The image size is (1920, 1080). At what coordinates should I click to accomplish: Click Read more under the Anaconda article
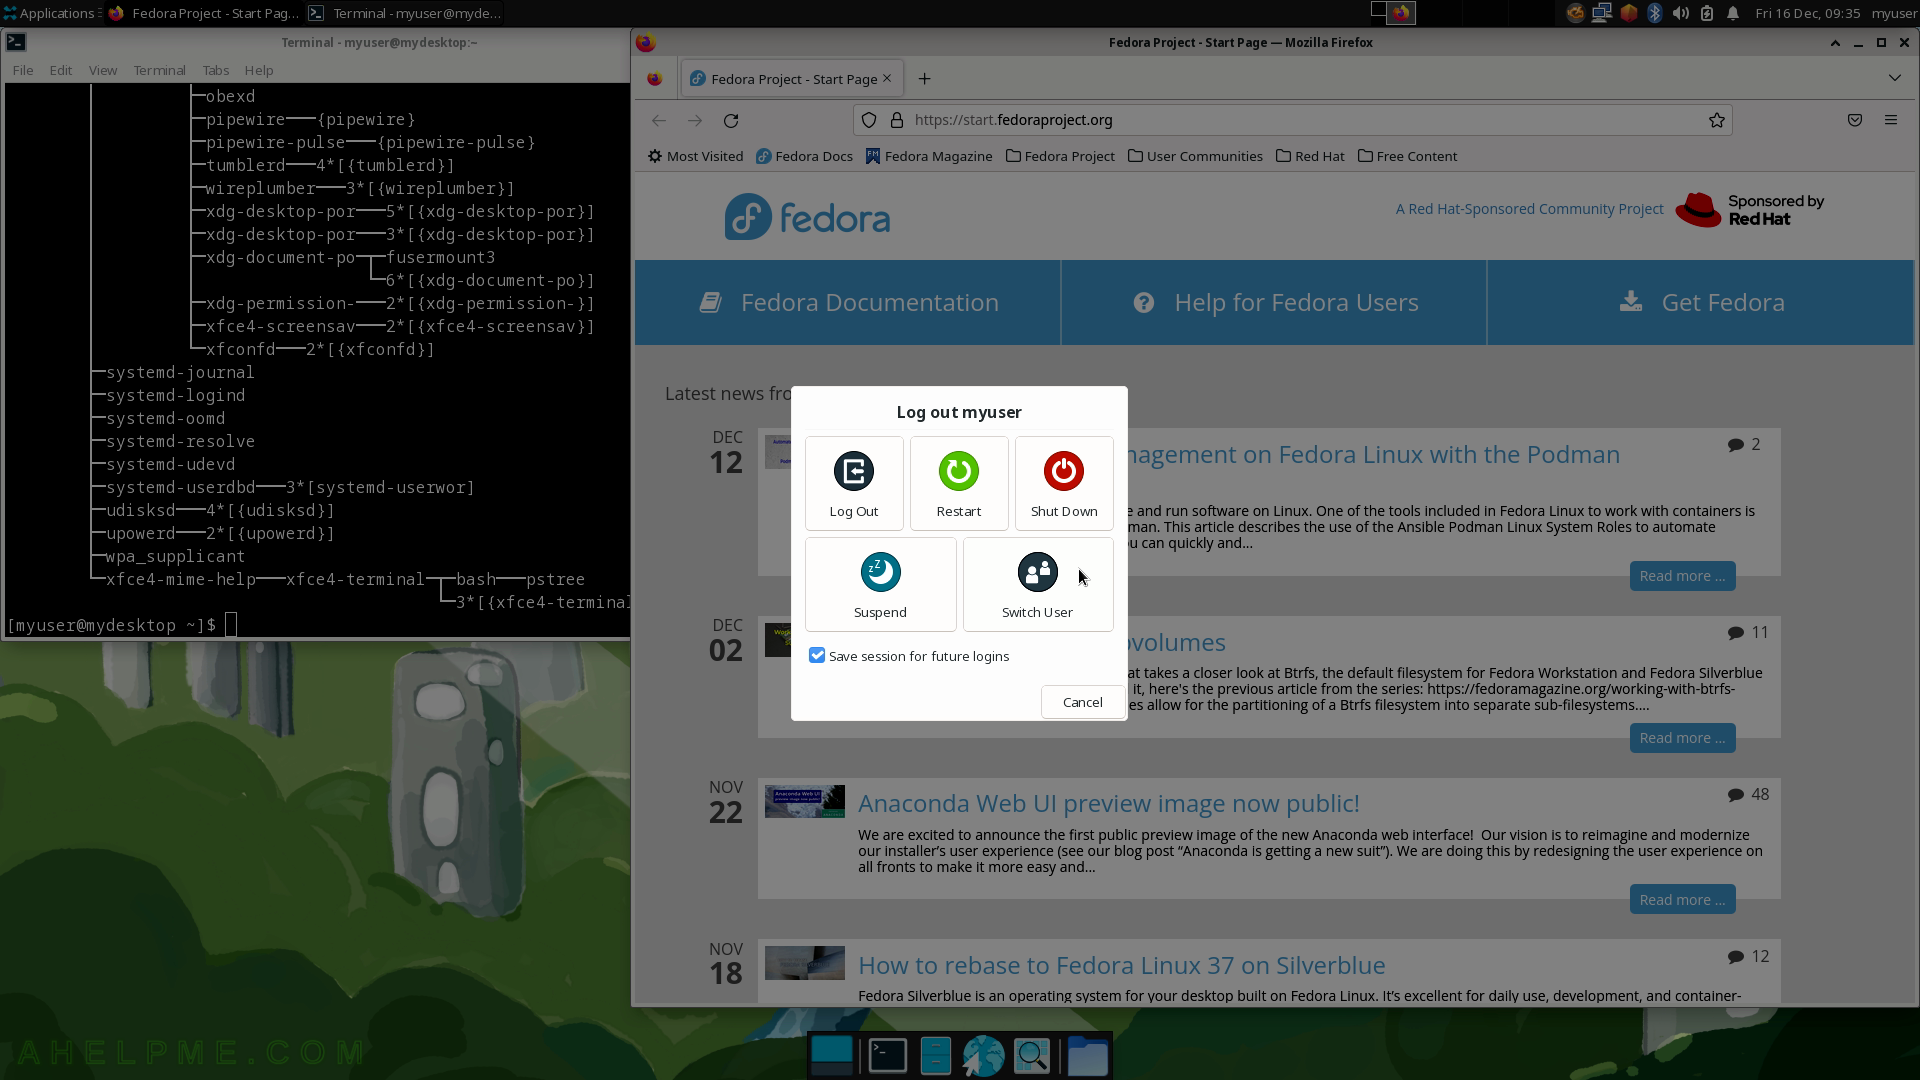click(x=1682, y=900)
